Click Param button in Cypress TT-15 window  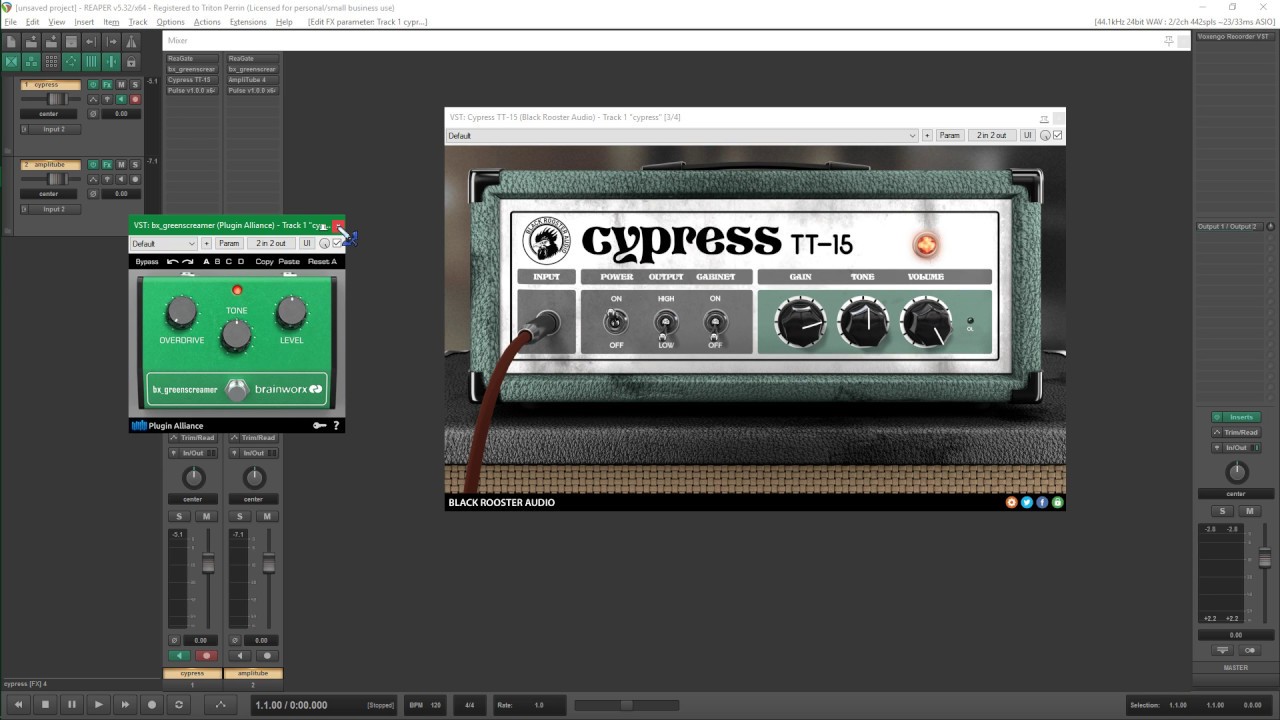(949, 135)
